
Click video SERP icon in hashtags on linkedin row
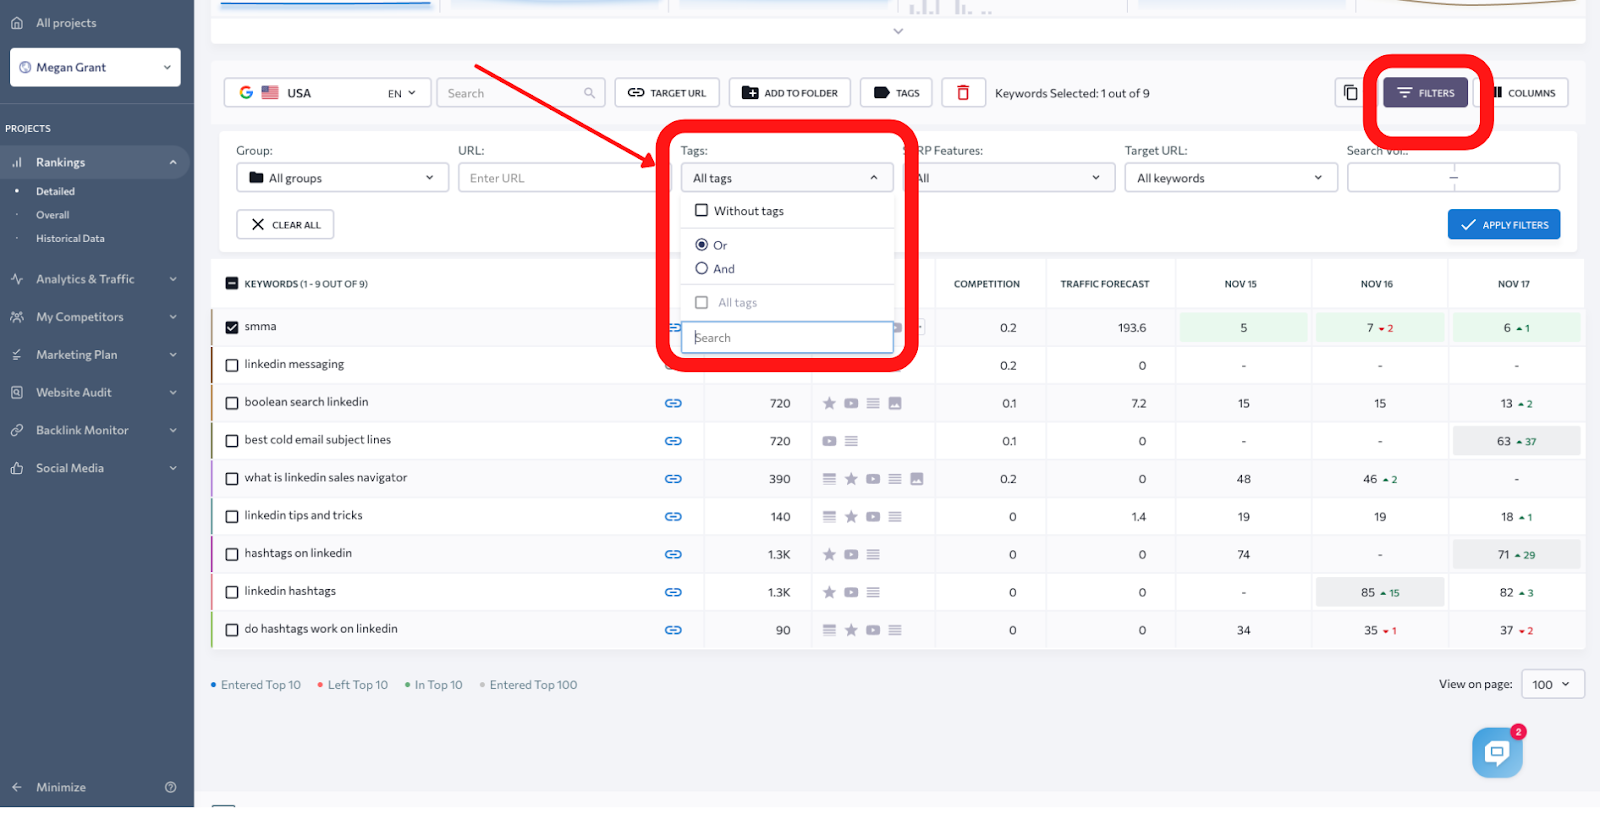(x=851, y=554)
